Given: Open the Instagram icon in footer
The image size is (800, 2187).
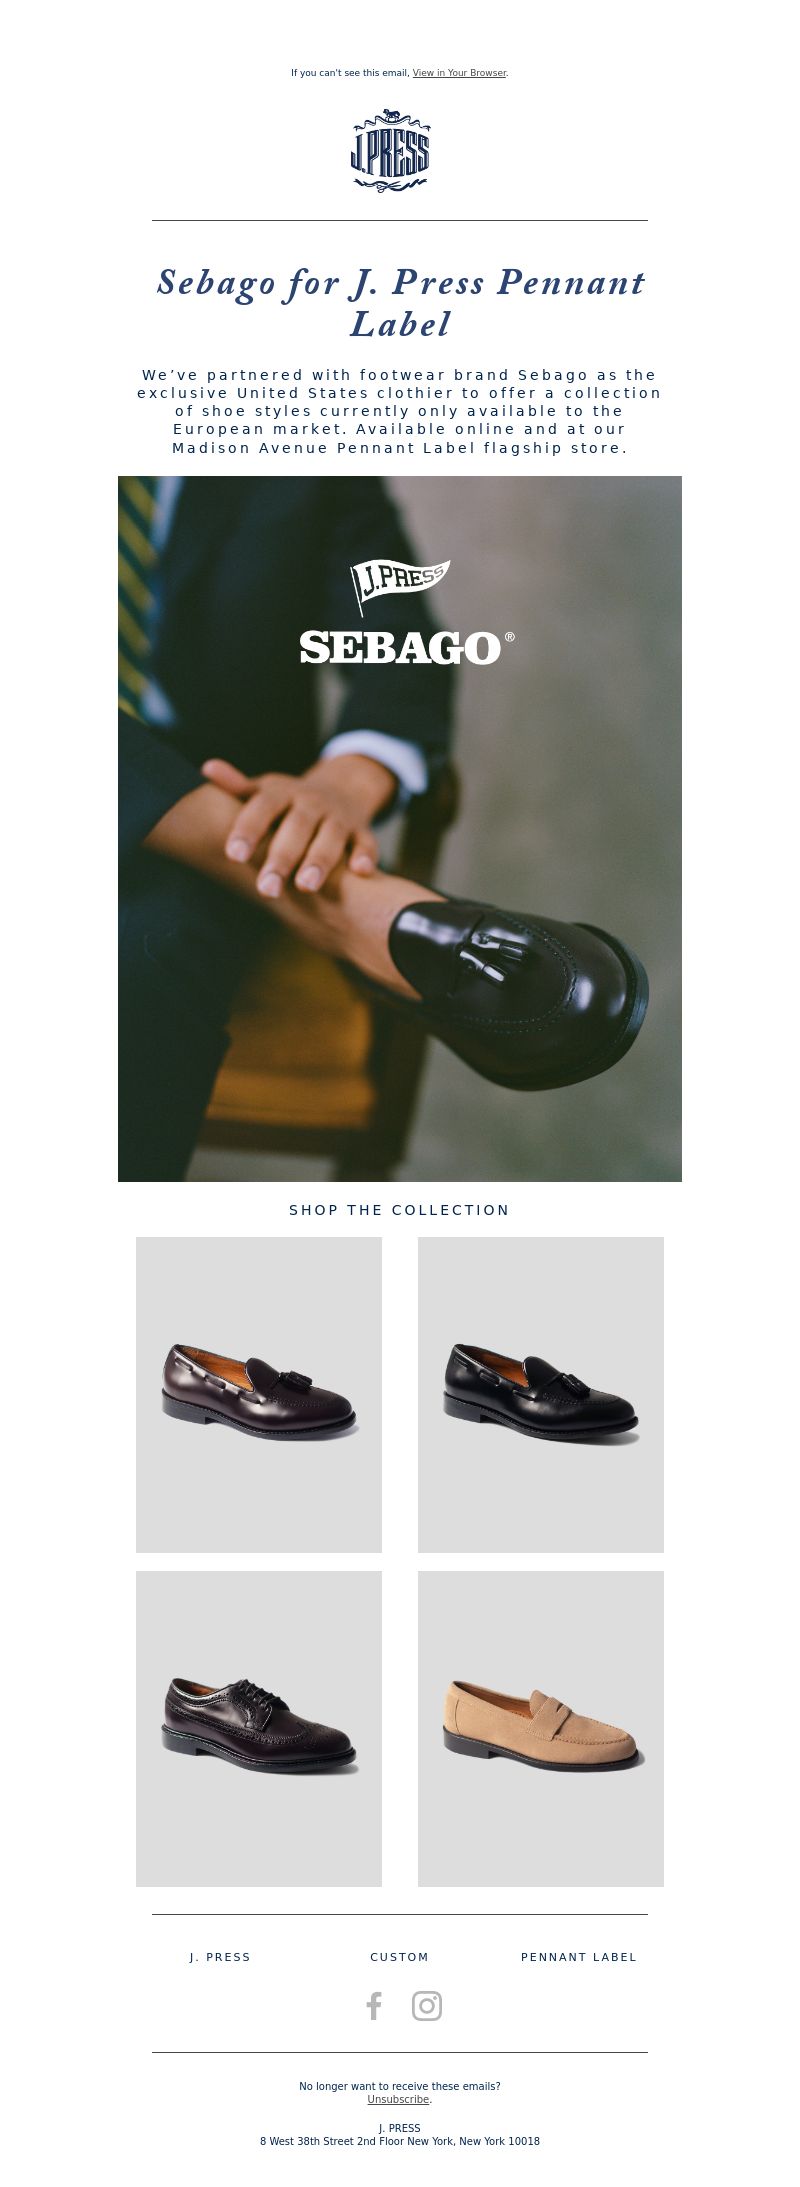Looking at the screenshot, I should 427,2005.
